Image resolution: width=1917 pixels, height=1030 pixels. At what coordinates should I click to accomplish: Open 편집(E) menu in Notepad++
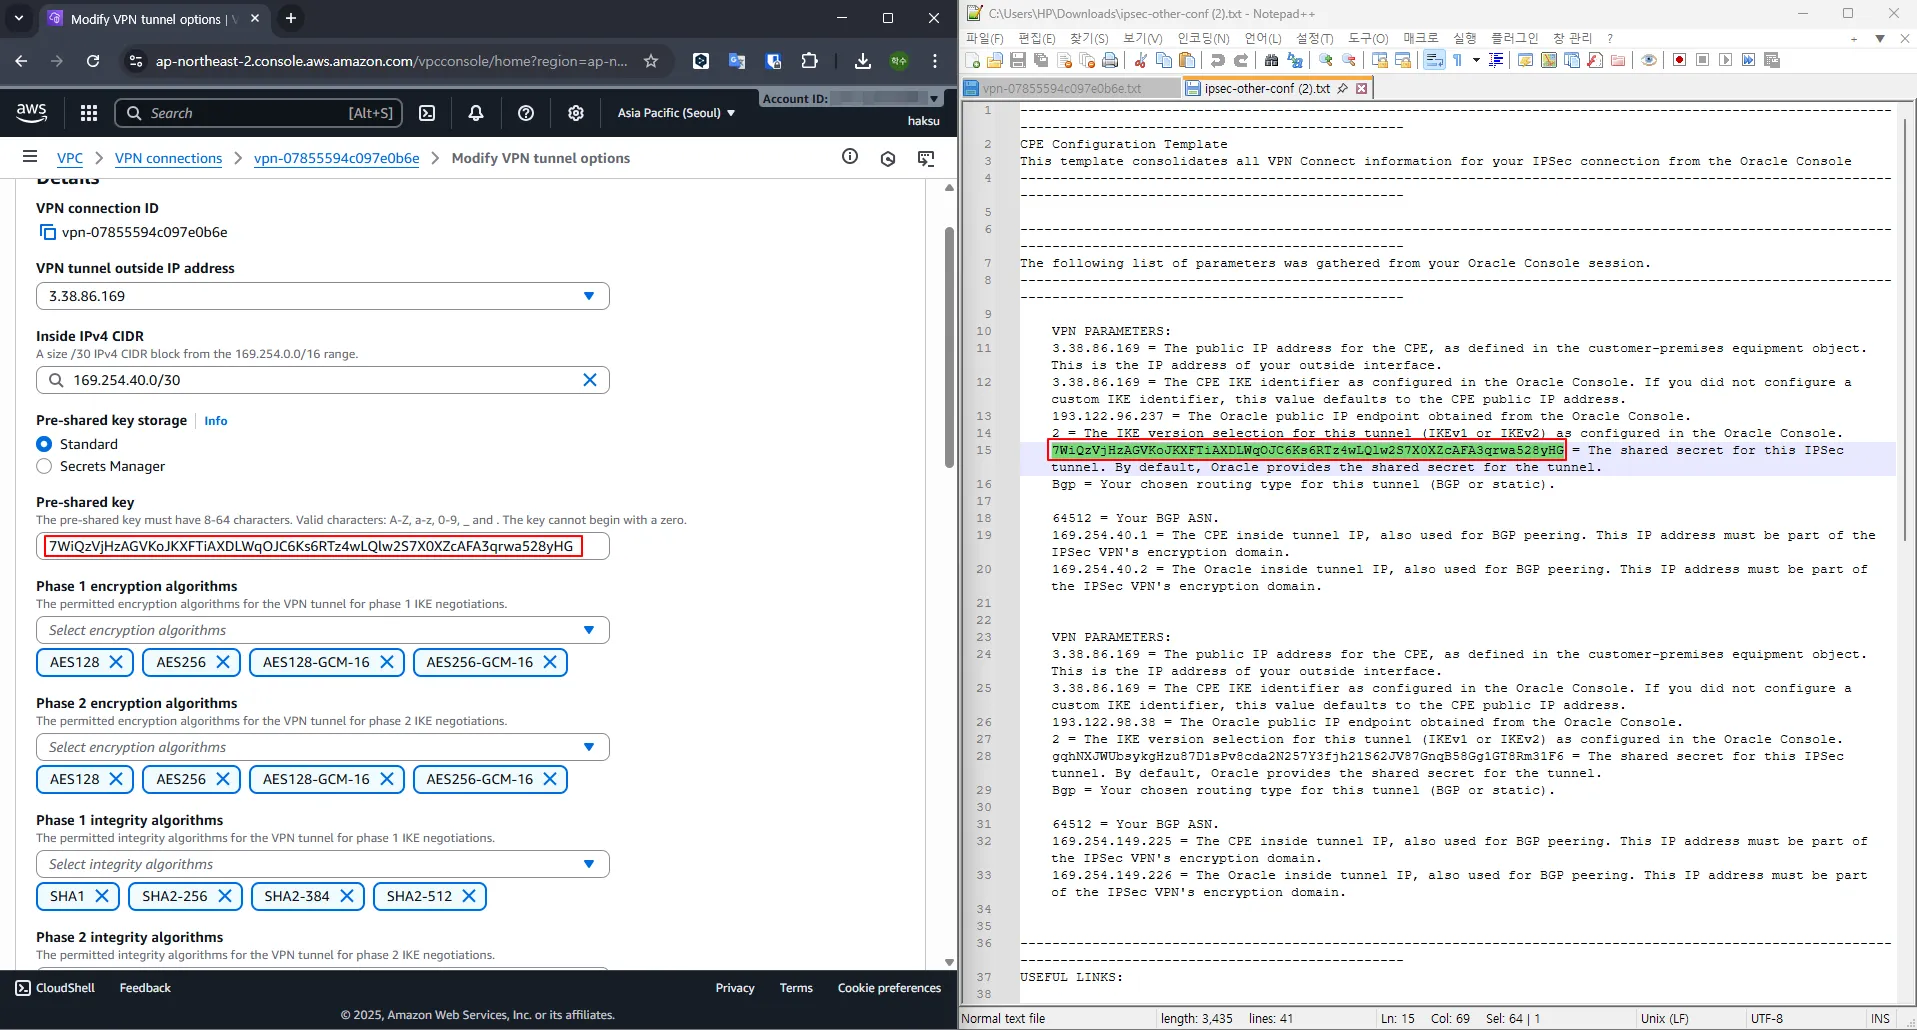(1037, 38)
